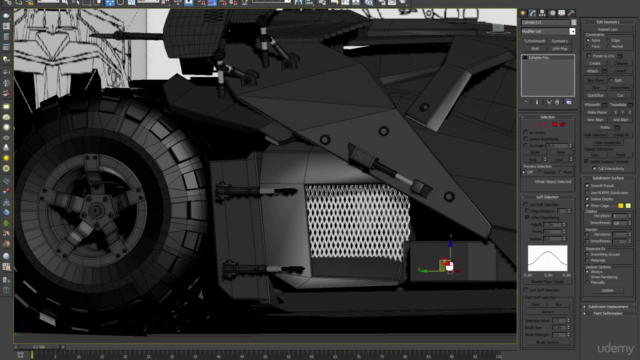Open the Hierarchy command panel tab
This screenshot has height=360, width=640.
[542, 13]
